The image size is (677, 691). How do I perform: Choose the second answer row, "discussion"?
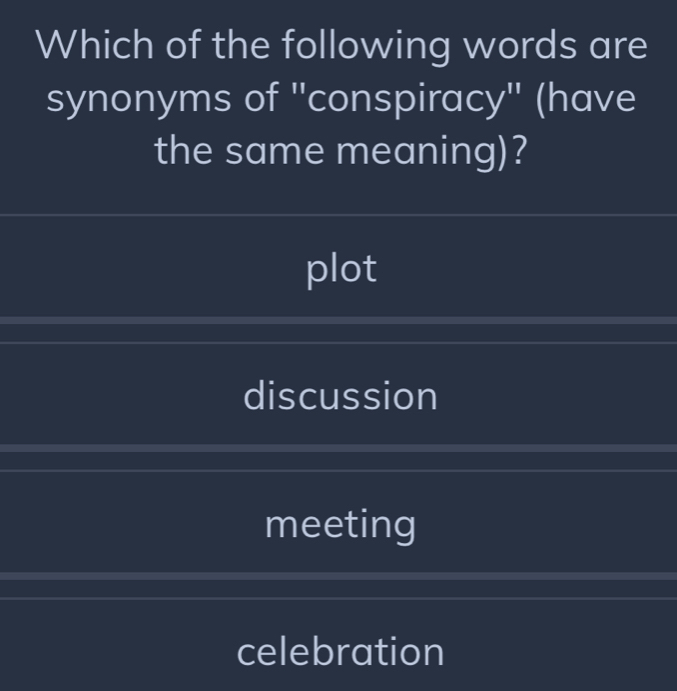pos(340,396)
